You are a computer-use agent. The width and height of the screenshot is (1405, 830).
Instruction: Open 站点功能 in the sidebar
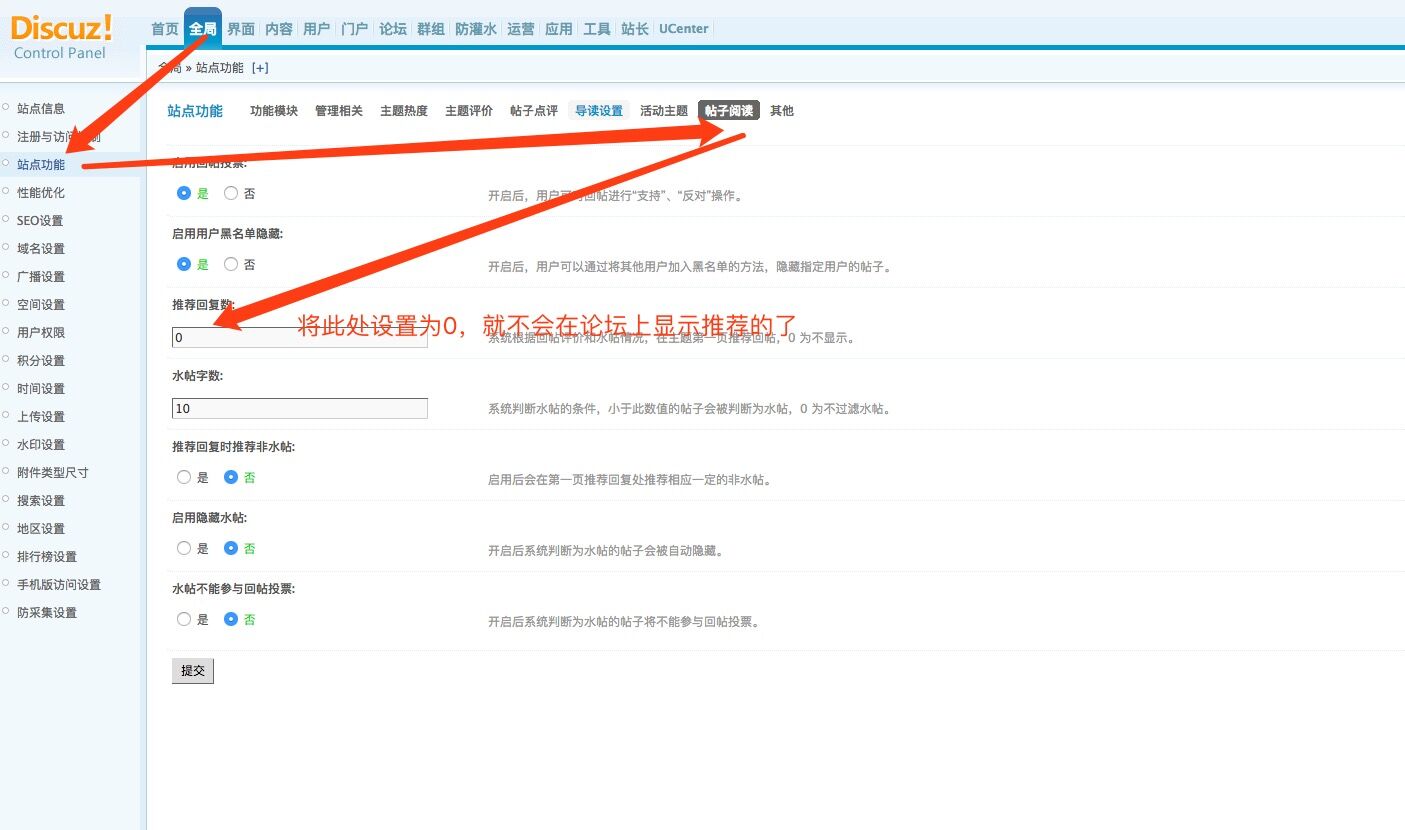pyautogui.click(x=41, y=165)
